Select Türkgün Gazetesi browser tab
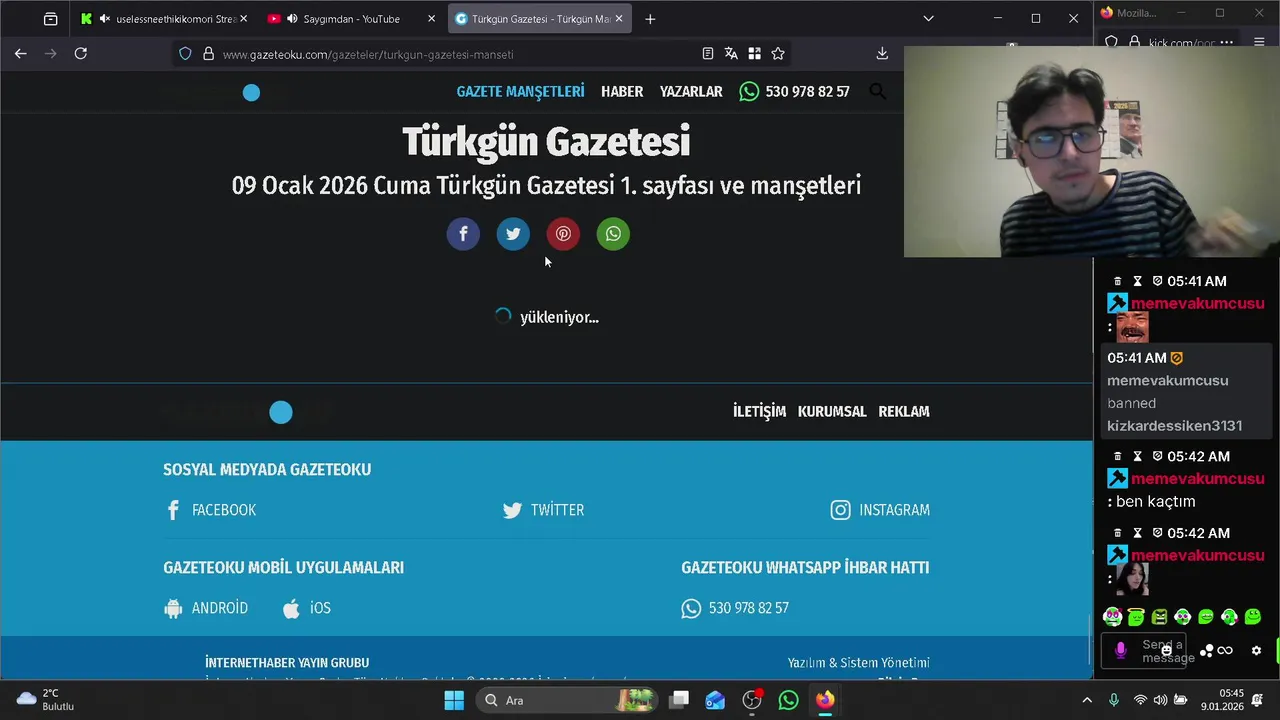The width and height of the screenshot is (1280, 720). pos(540,19)
